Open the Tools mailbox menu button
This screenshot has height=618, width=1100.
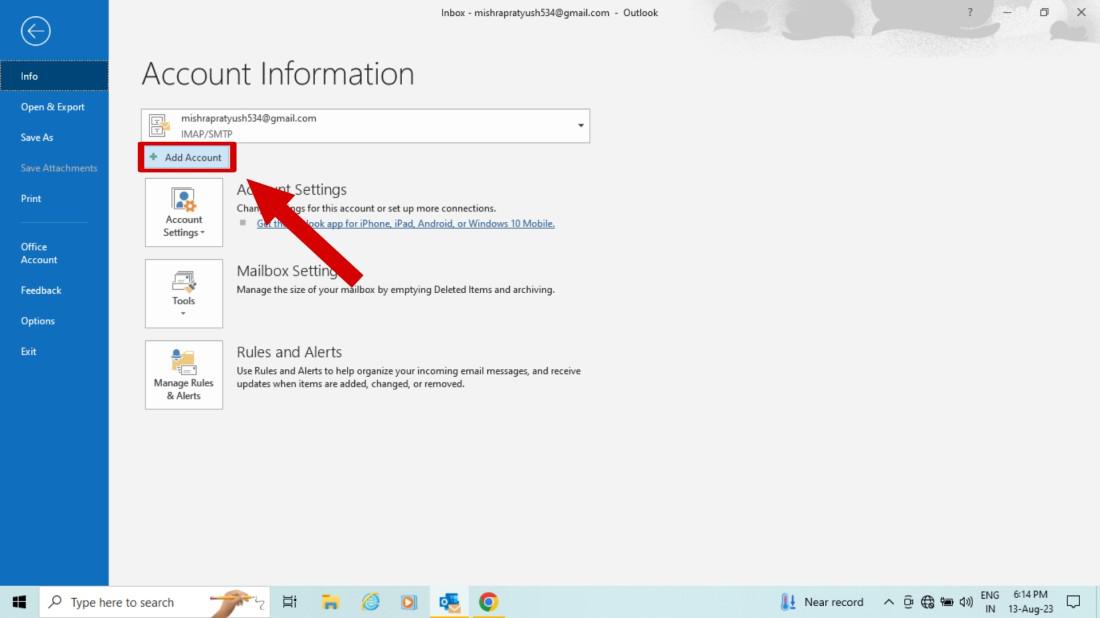184,294
